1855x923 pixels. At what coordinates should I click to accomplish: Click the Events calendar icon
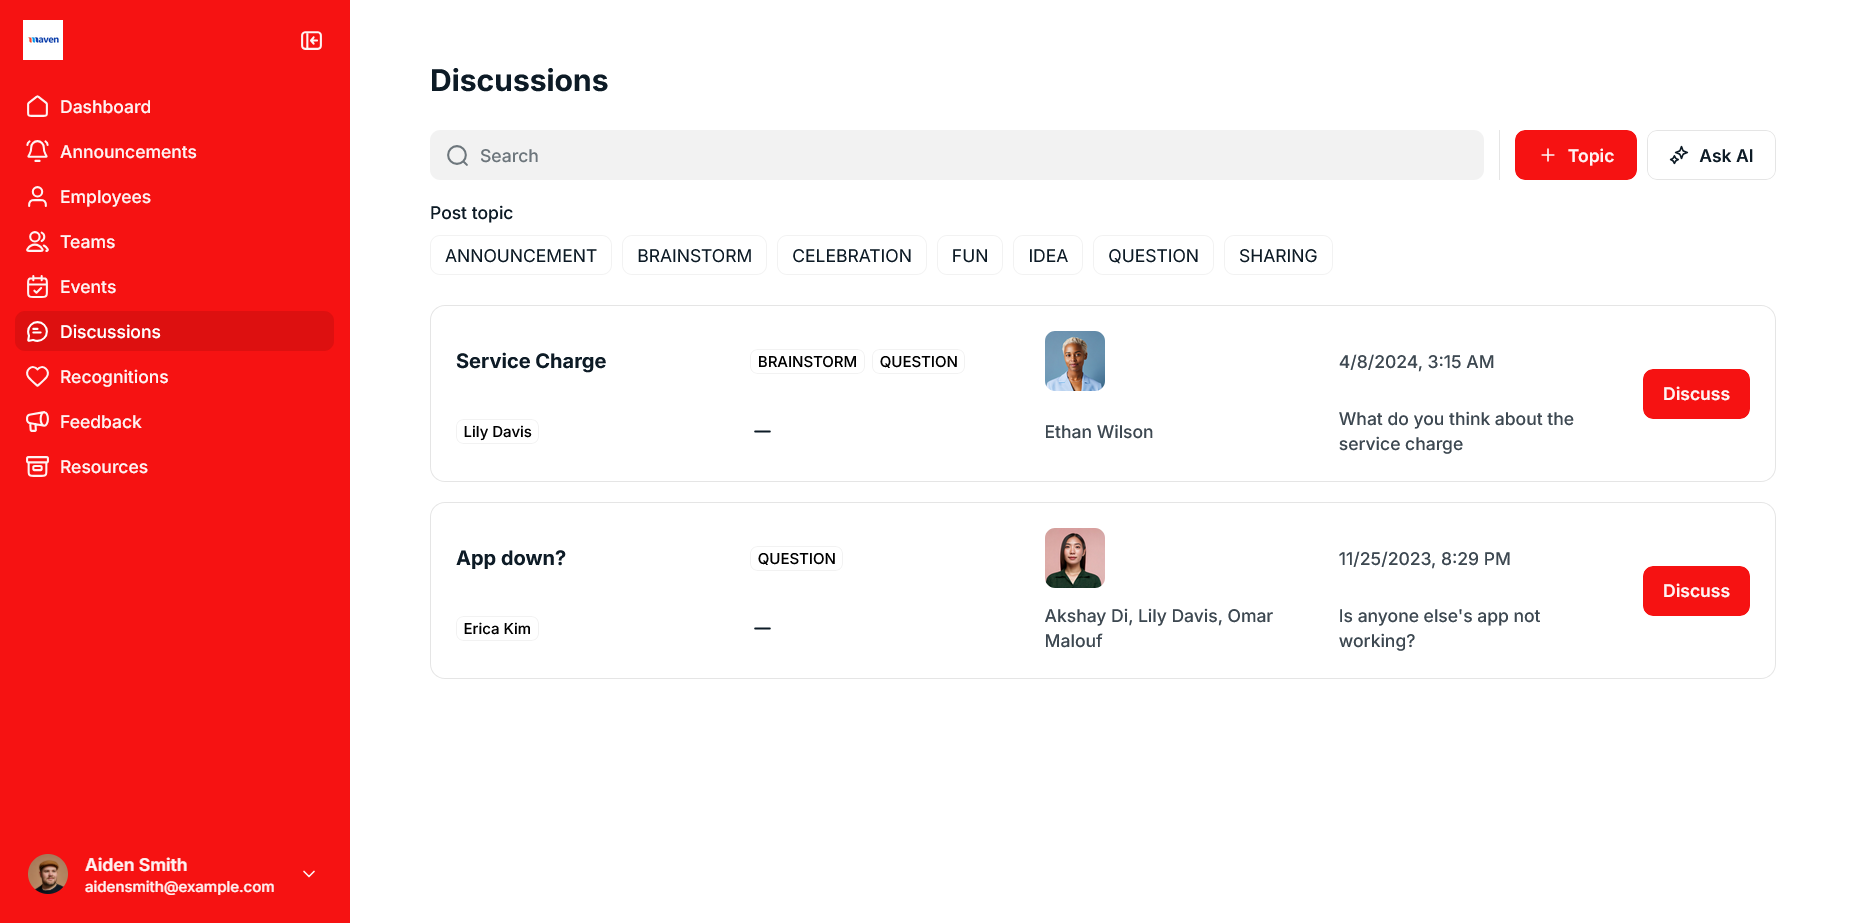click(38, 287)
